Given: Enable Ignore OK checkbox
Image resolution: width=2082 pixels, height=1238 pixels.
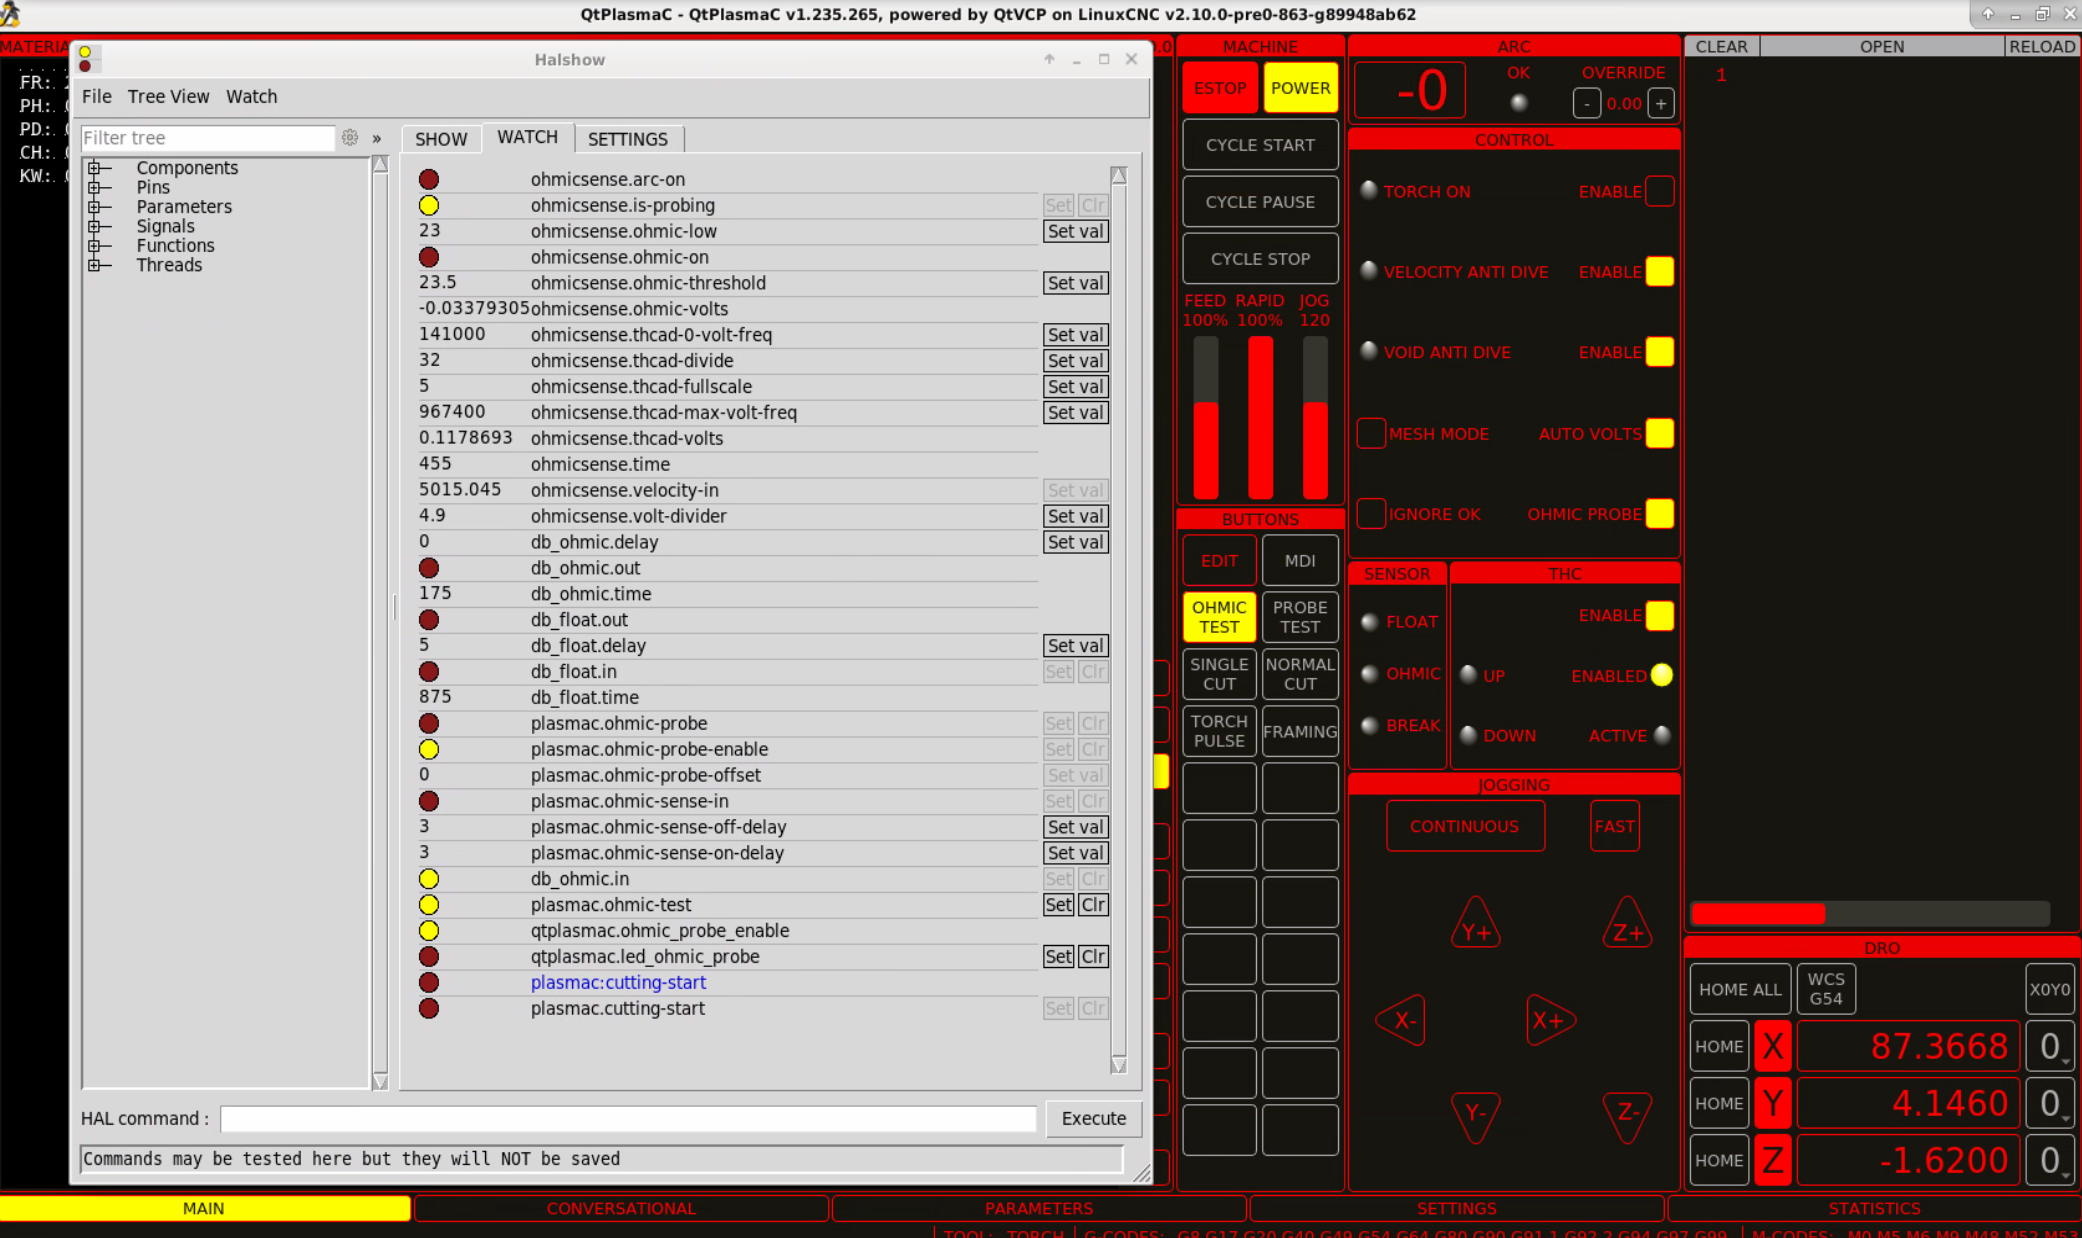Looking at the screenshot, I should [1371, 514].
